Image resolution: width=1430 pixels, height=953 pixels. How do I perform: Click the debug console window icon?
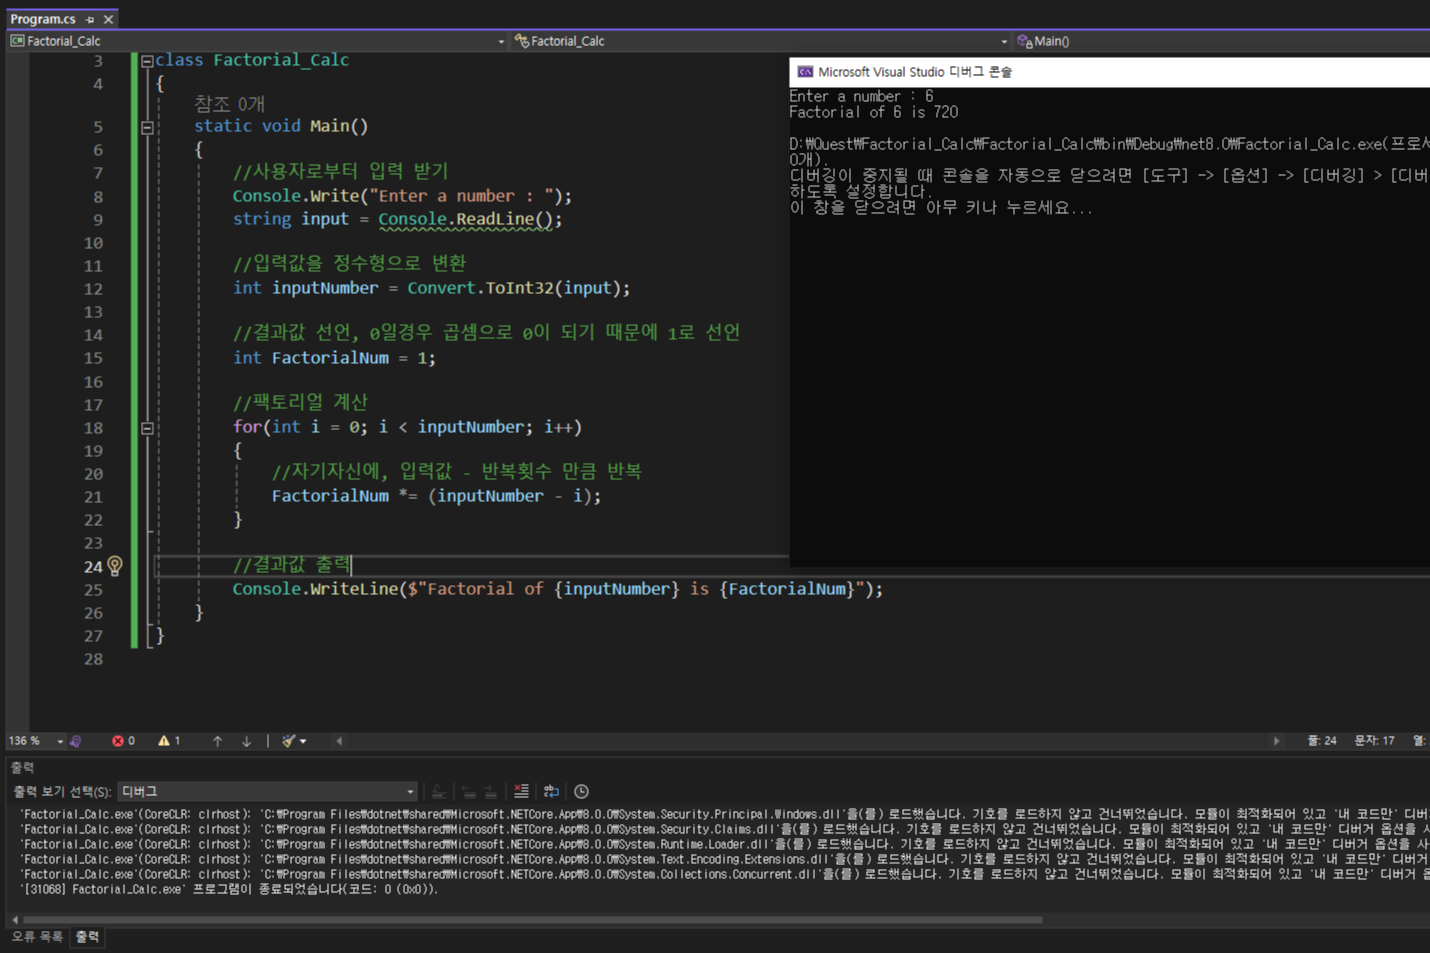[x=804, y=72]
